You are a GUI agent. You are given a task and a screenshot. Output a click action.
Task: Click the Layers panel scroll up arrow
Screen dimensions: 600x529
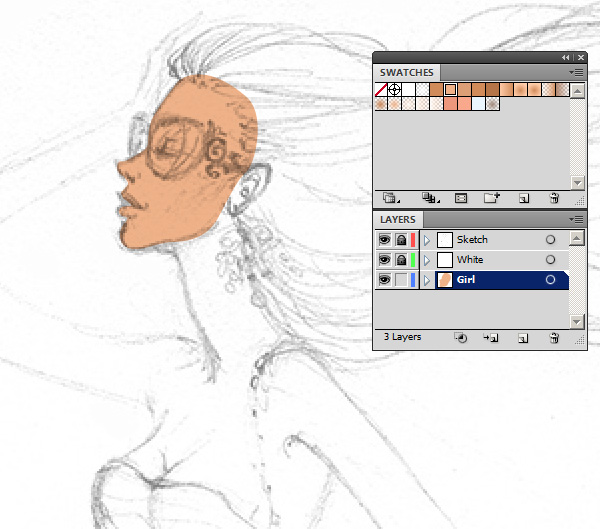click(x=576, y=238)
